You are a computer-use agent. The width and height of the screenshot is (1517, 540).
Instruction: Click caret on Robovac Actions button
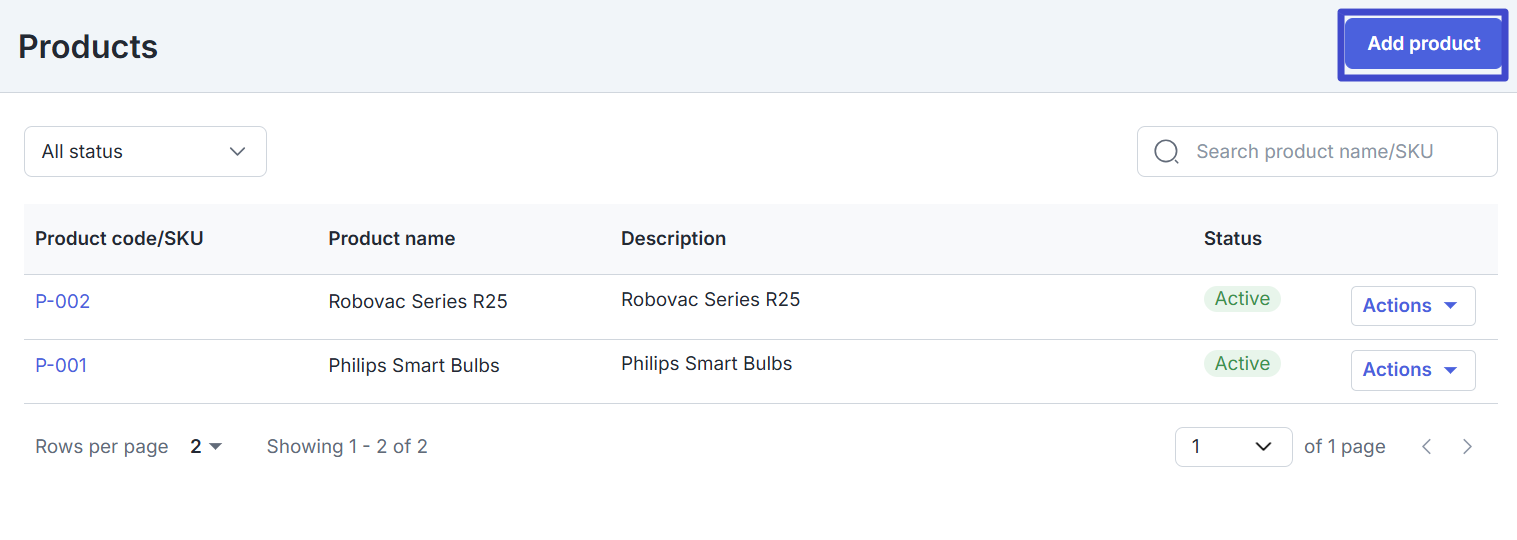coord(1451,306)
